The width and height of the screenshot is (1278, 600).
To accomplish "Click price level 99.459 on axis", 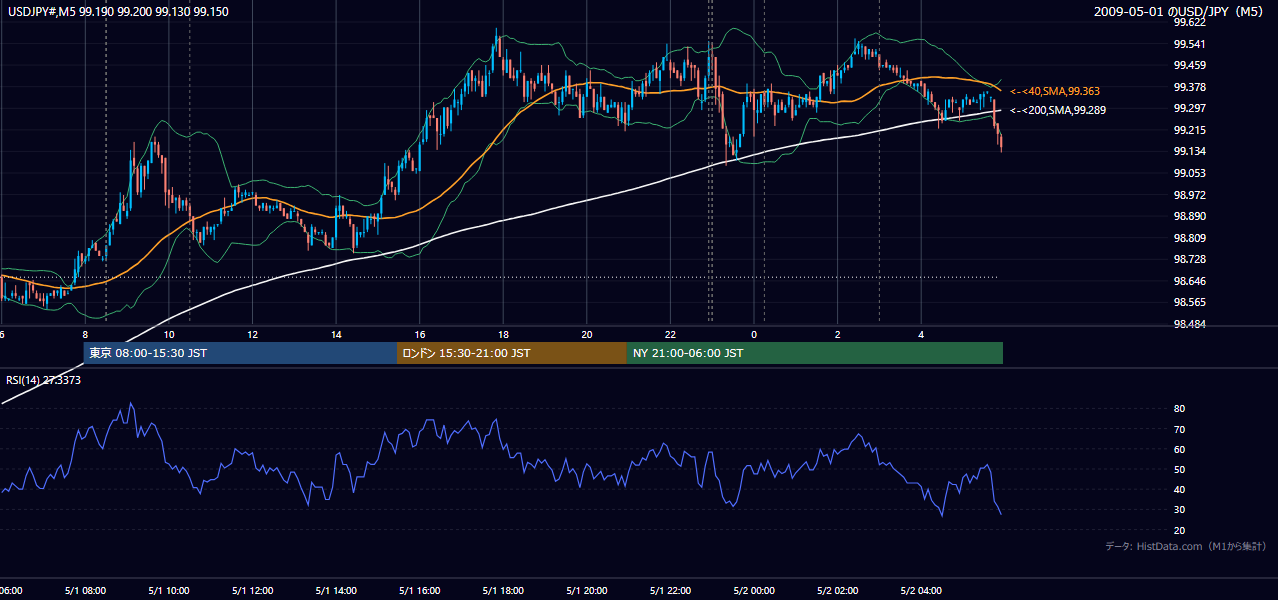I will pyautogui.click(x=1189, y=65).
